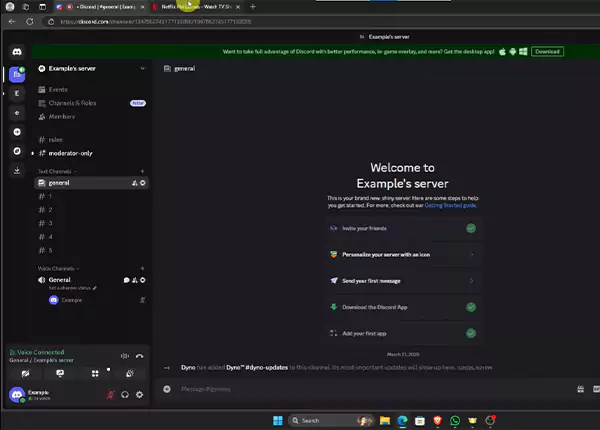Toggle deafen headphones icon
Viewport: 600px width, 430px height.
pos(125,394)
